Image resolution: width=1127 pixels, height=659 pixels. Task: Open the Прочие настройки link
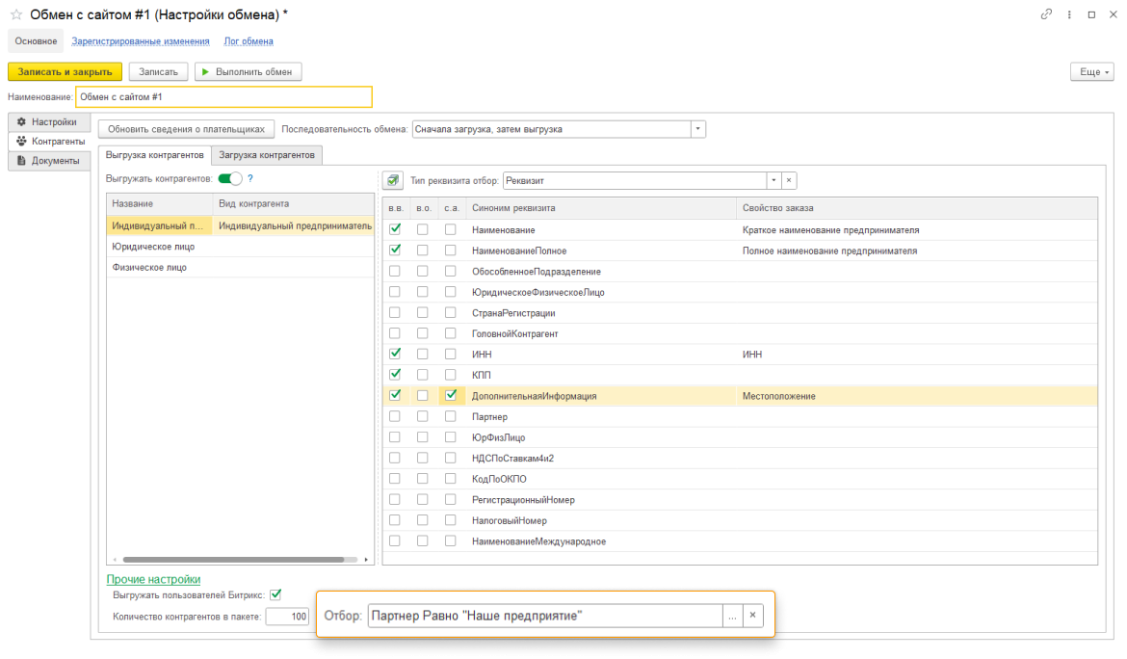154,579
